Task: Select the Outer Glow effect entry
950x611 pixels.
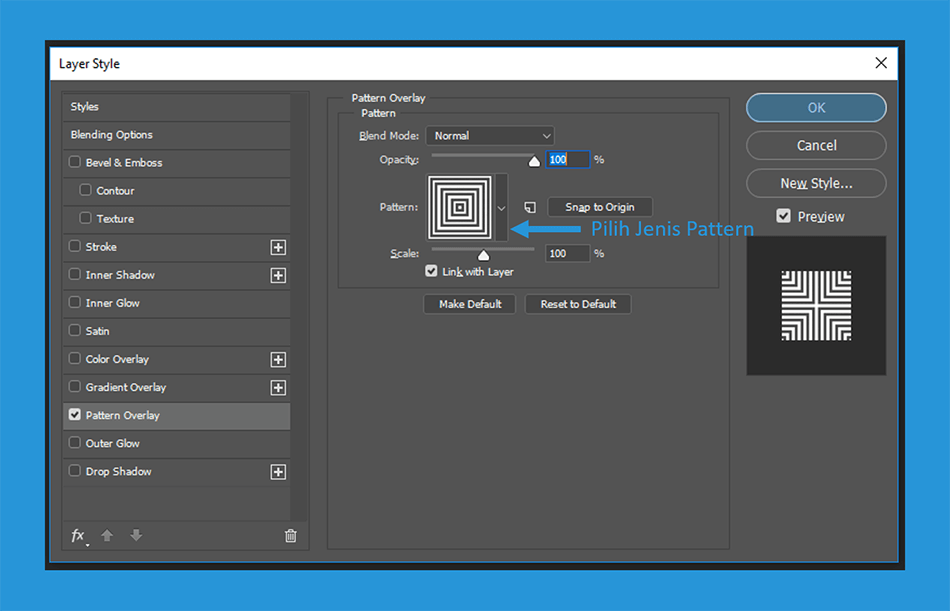Action: coord(176,444)
